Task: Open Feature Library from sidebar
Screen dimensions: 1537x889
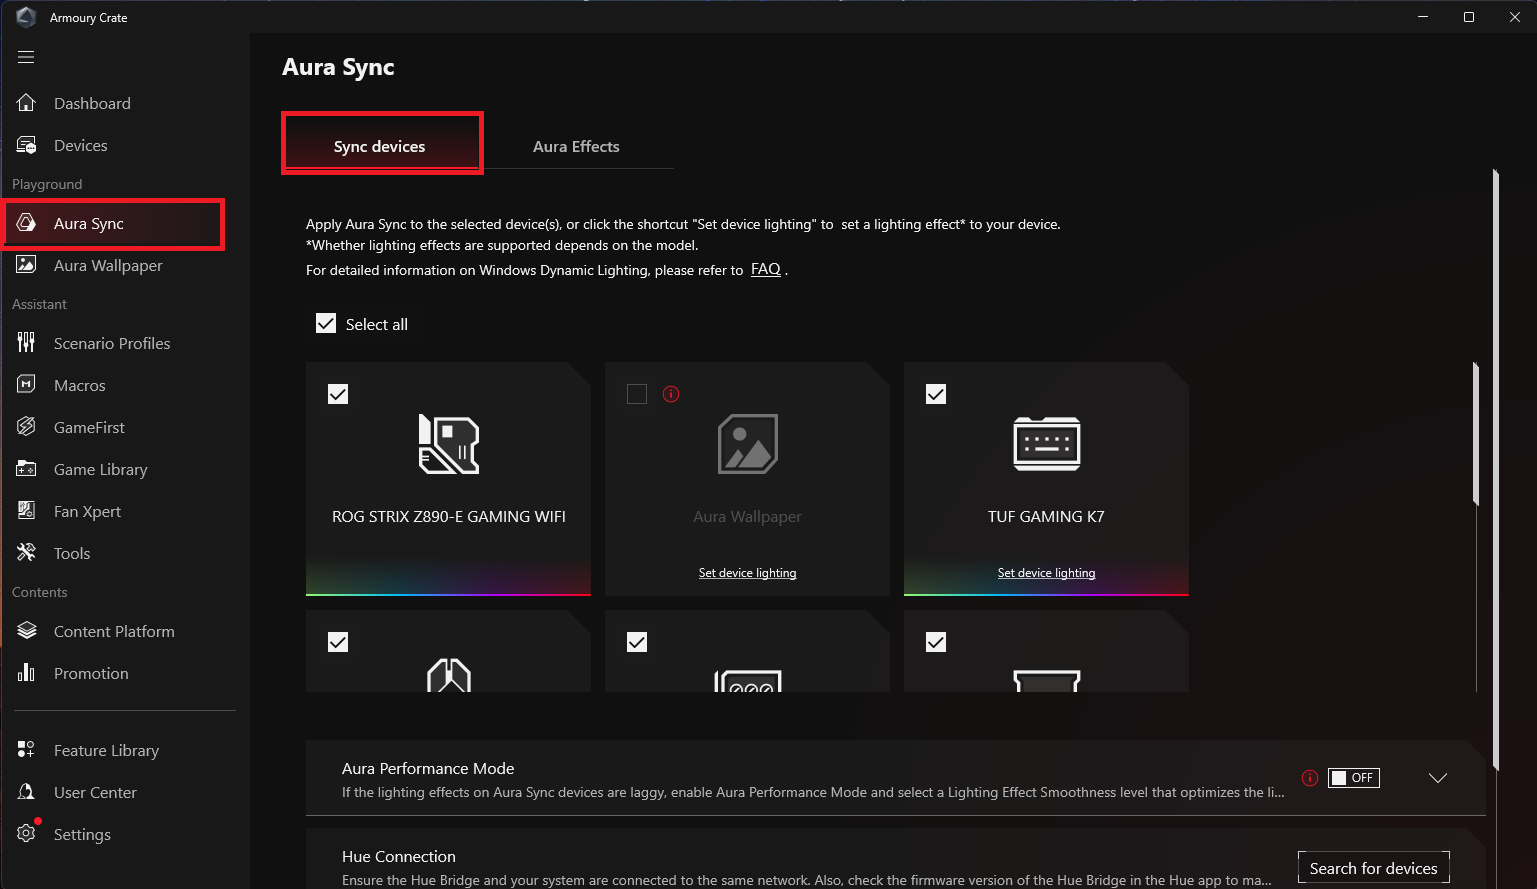Action: pos(106,750)
